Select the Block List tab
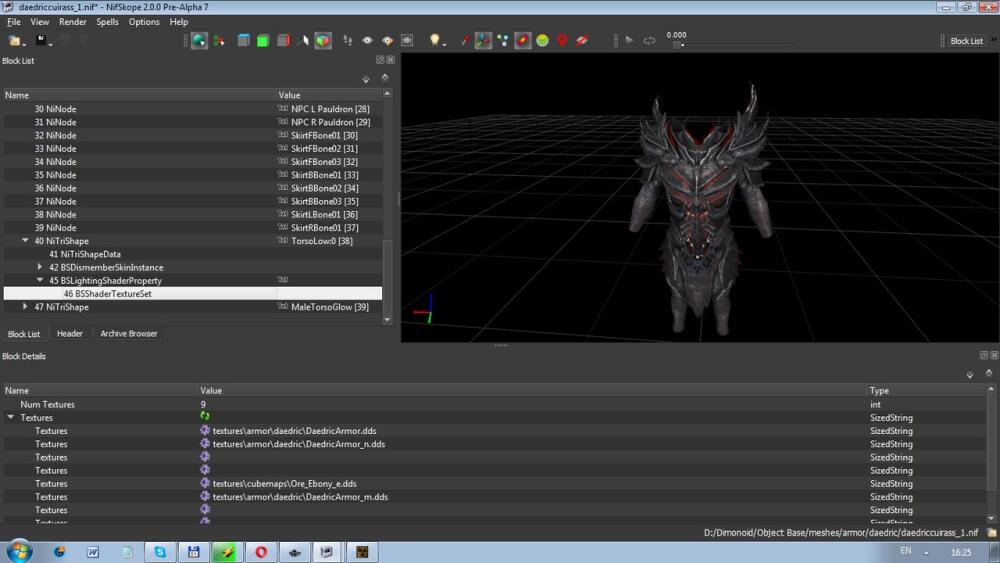The width and height of the screenshot is (1000, 563). (24, 334)
